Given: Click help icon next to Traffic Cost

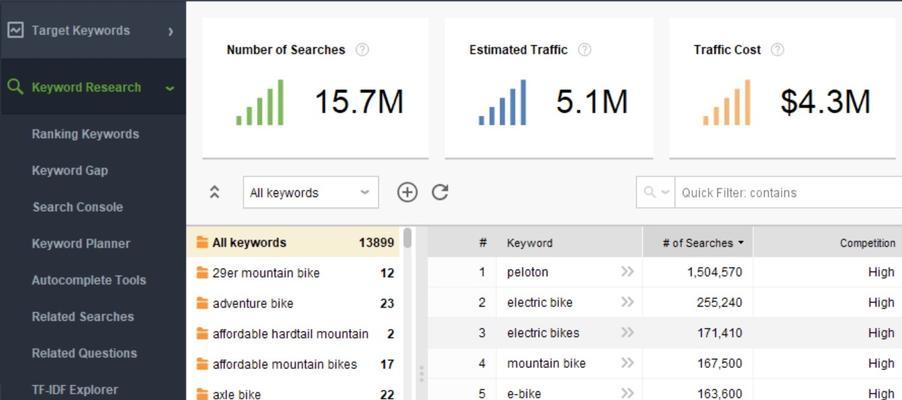Looking at the screenshot, I should click(x=777, y=49).
